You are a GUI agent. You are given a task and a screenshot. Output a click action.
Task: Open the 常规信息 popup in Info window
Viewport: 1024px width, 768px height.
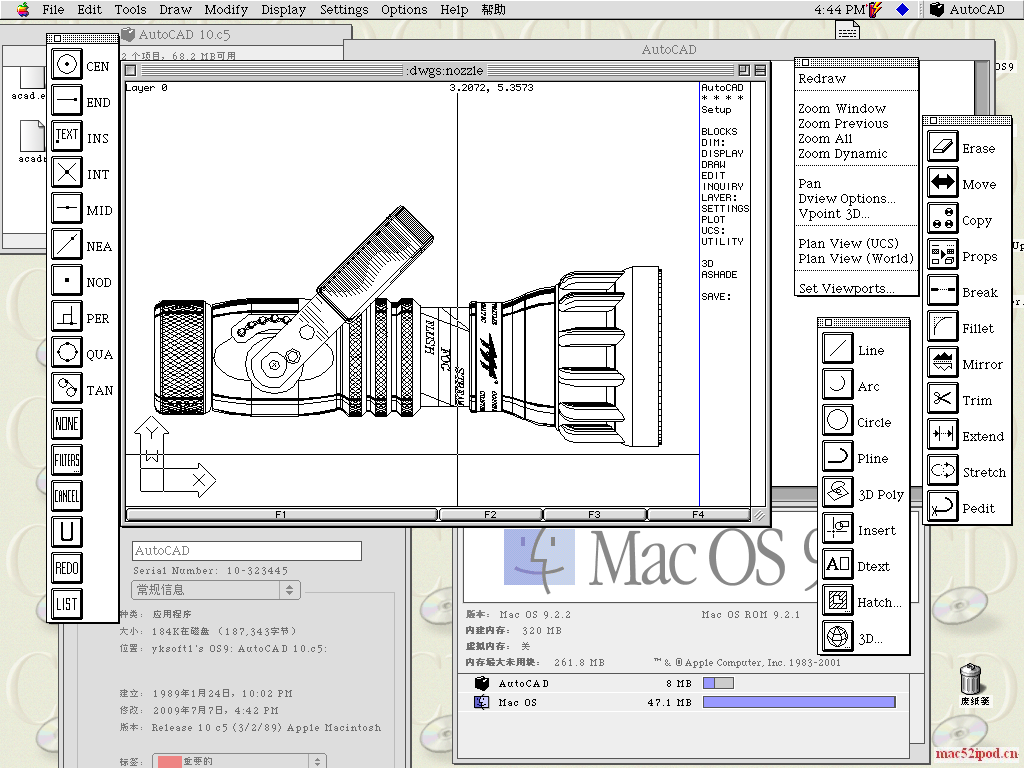216,590
